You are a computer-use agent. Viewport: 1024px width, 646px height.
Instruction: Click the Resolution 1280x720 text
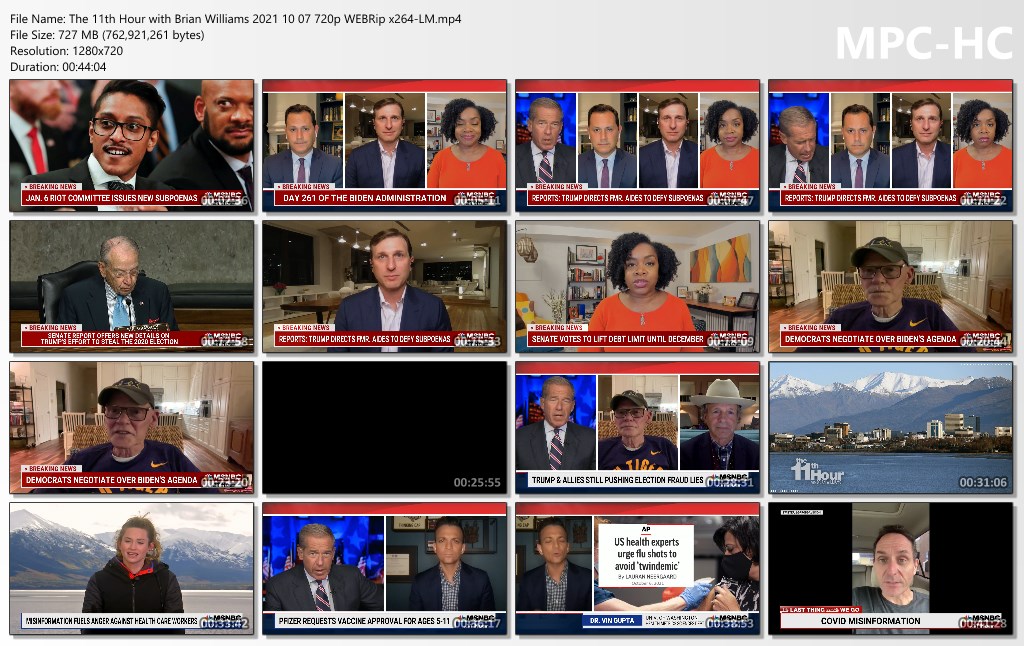tap(67, 51)
